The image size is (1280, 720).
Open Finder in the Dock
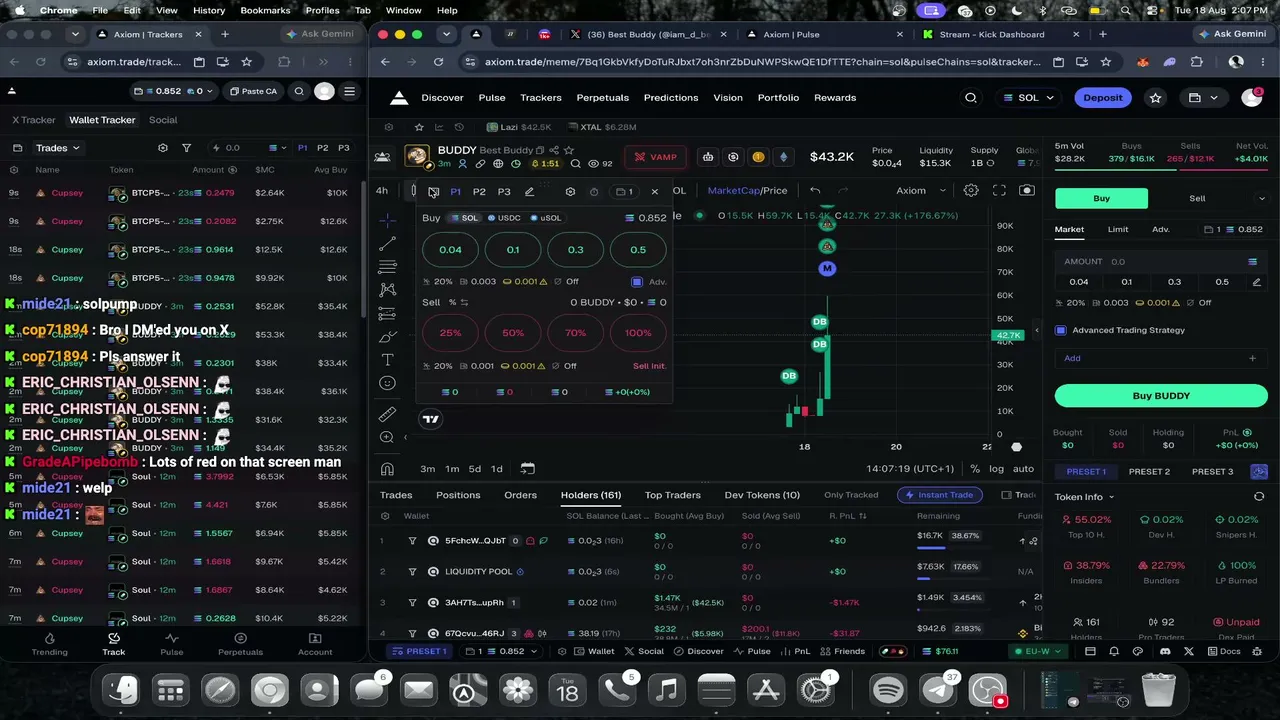[123, 690]
